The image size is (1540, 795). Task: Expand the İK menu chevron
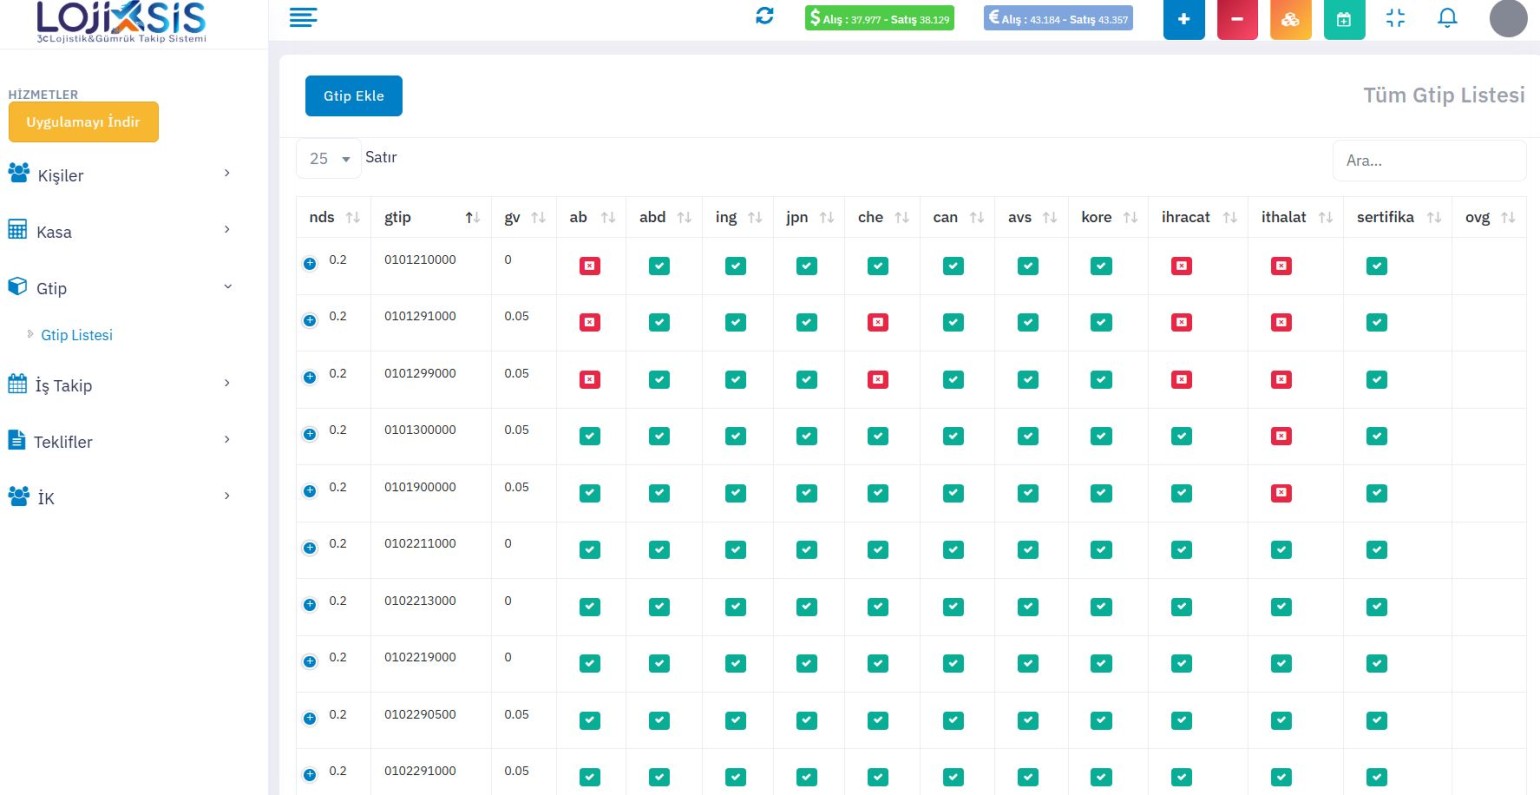click(227, 495)
